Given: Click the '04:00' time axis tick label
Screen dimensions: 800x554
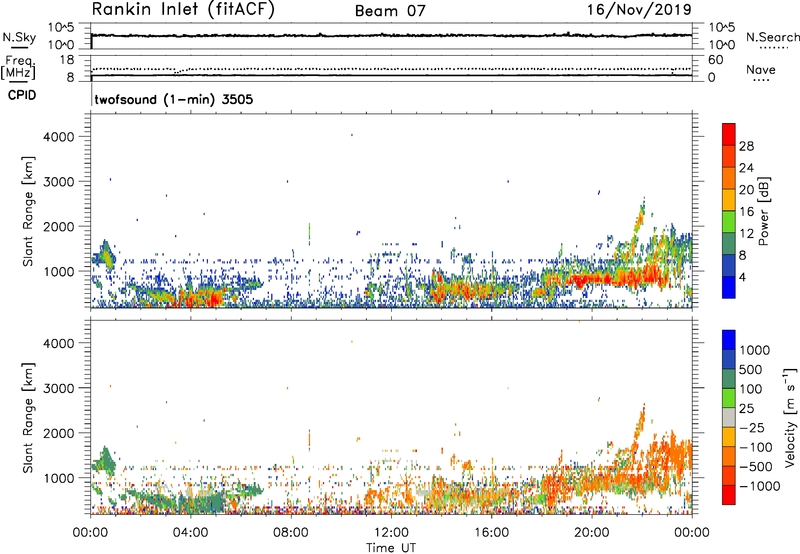Looking at the screenshot, I should [191, 533].
